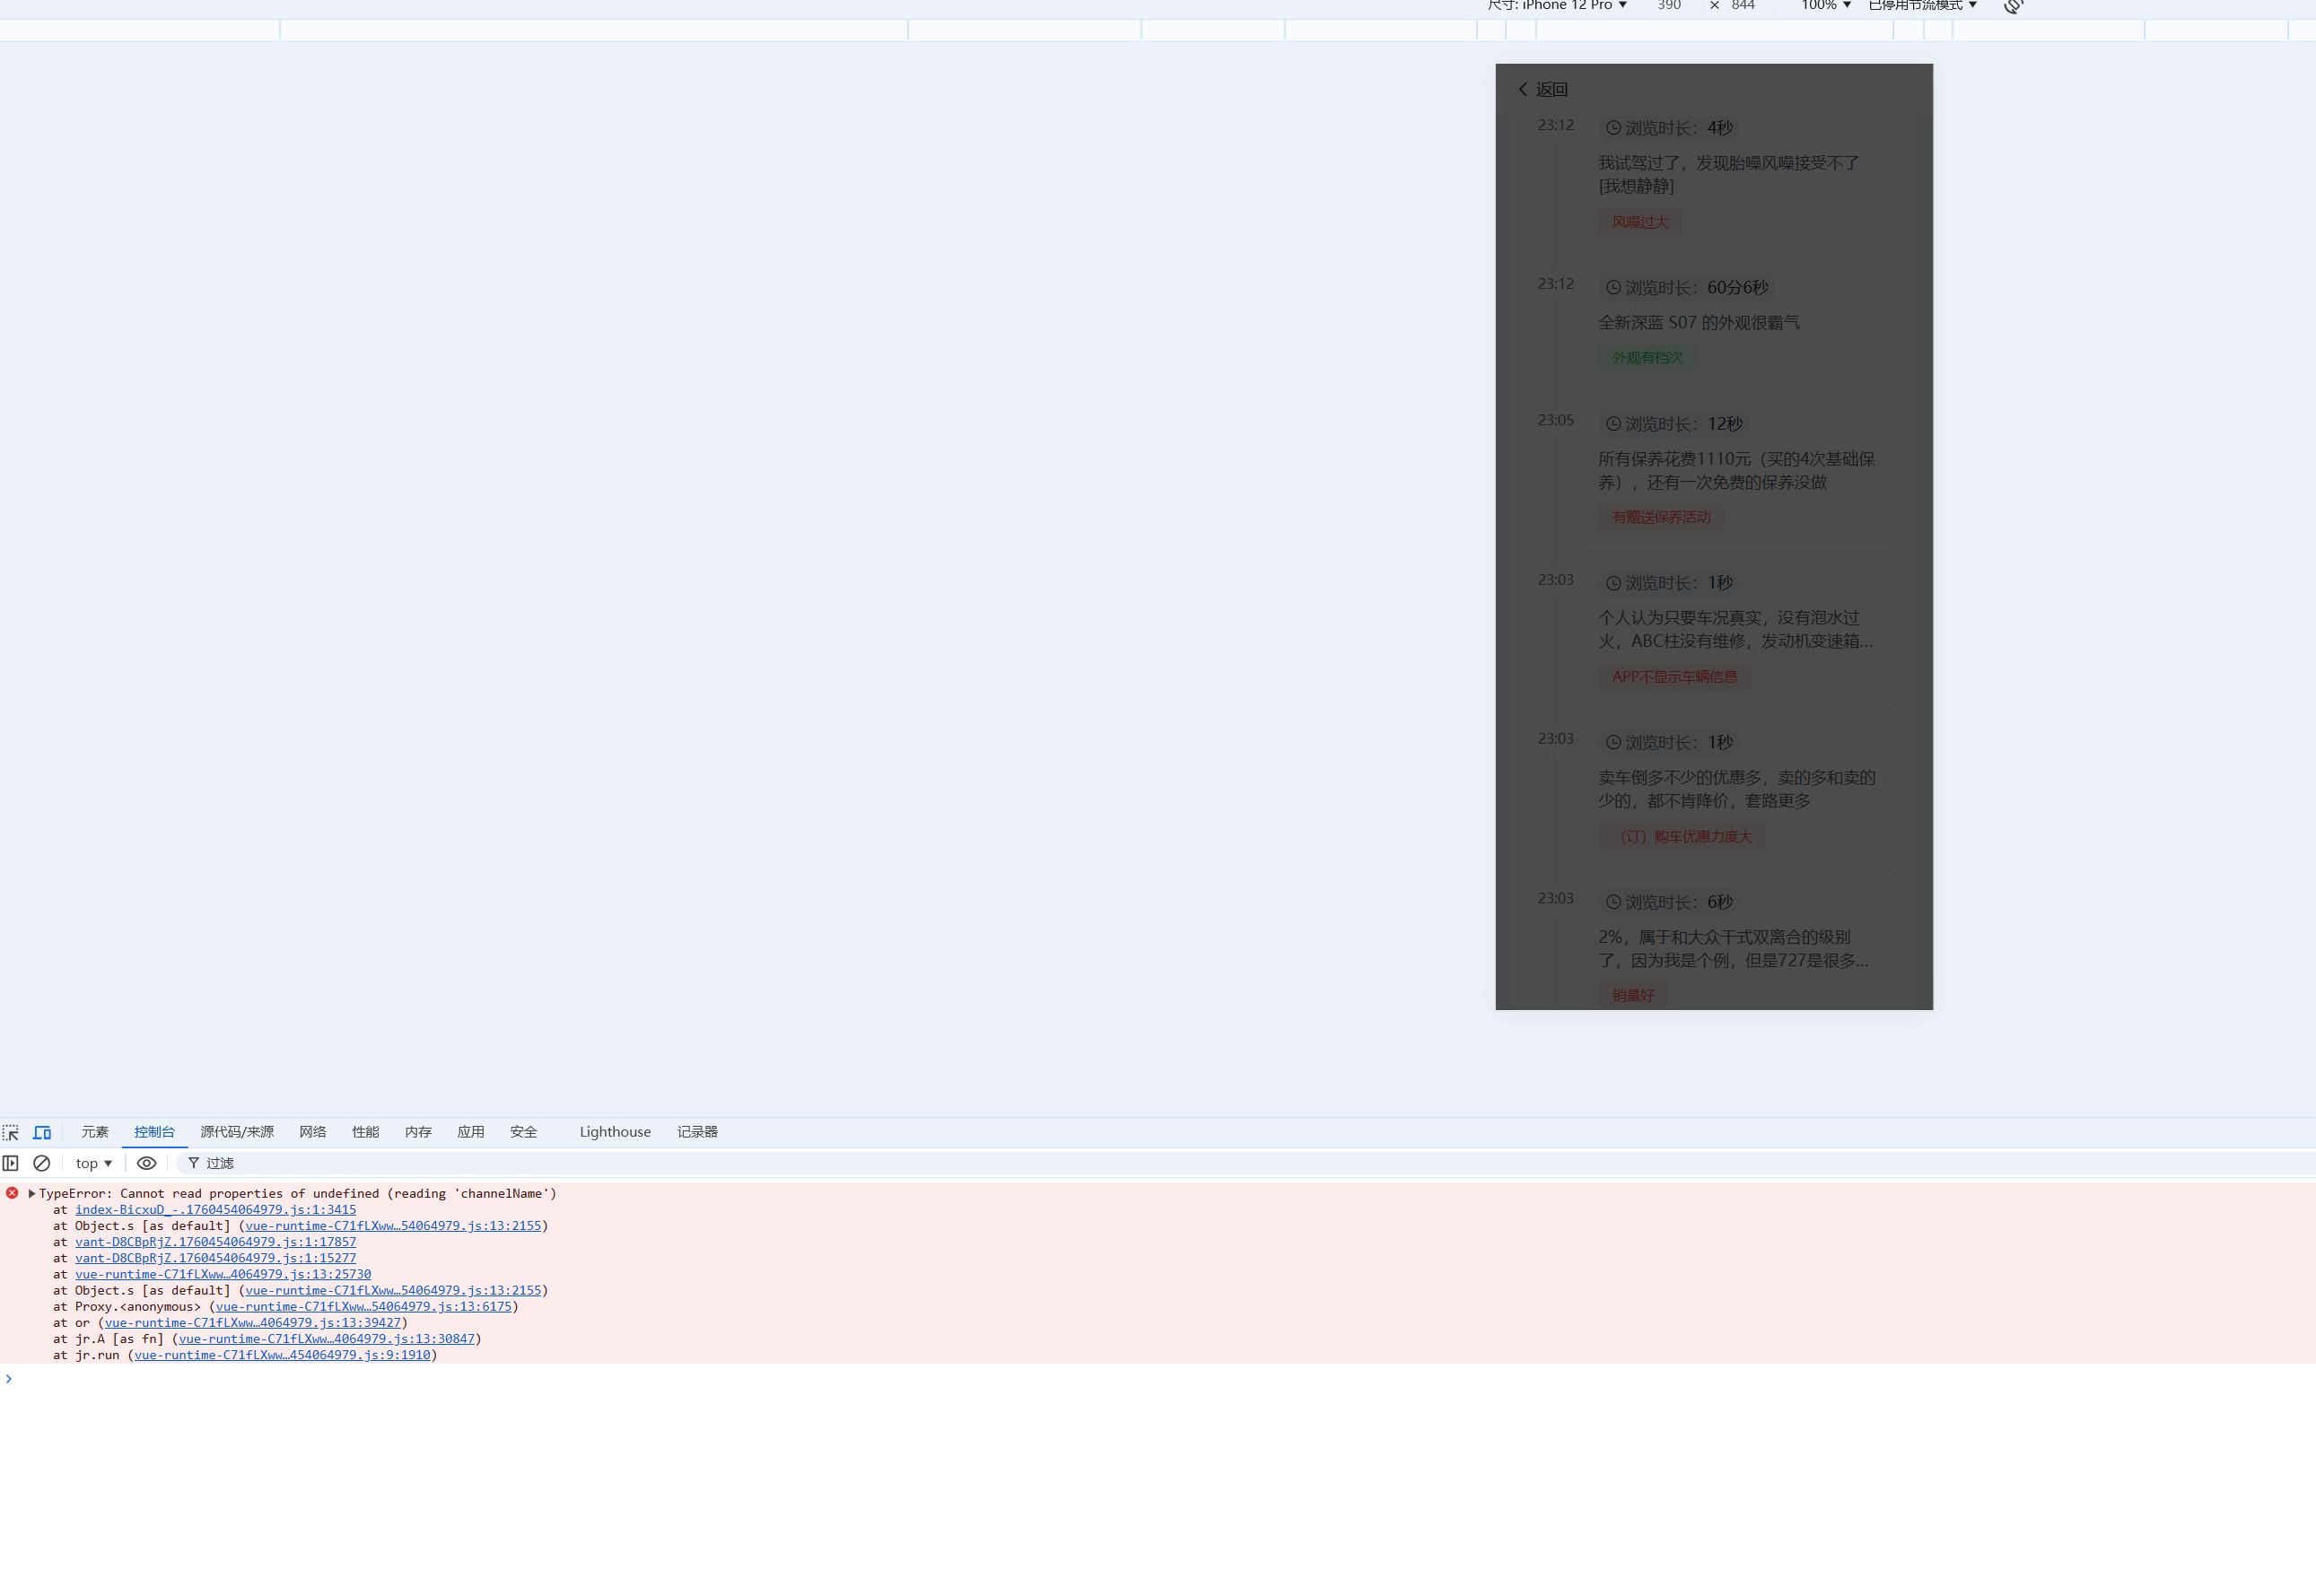Open the top frame context dropdown
2316x1596 pixels.
92,1163
